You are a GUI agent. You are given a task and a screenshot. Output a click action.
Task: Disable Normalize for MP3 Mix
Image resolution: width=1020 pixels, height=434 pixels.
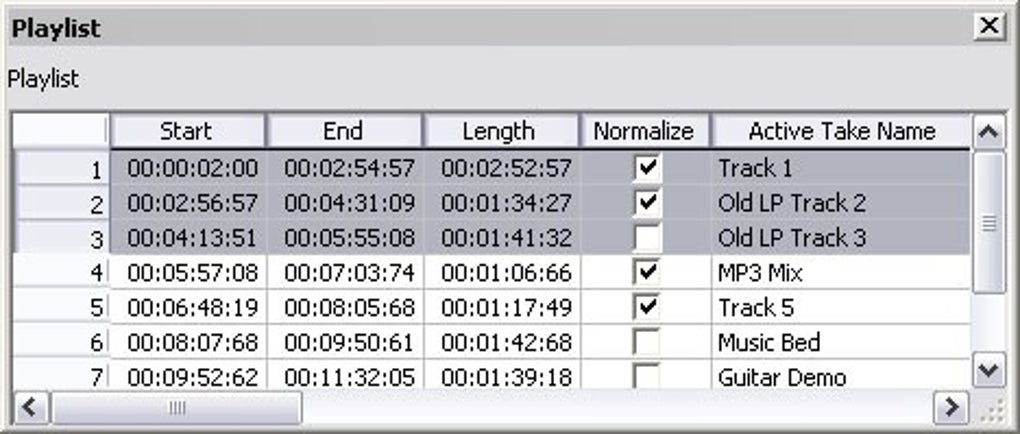coord(647,272)
